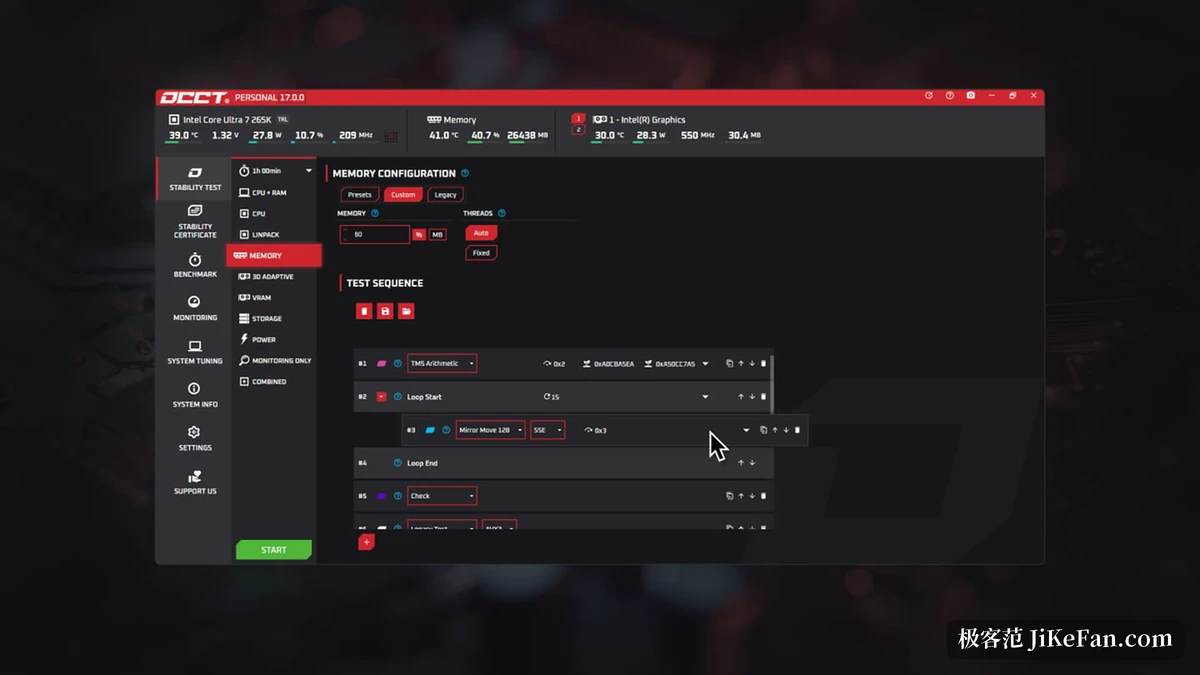
Task: Click the memory amount input field
Action: 375,235
